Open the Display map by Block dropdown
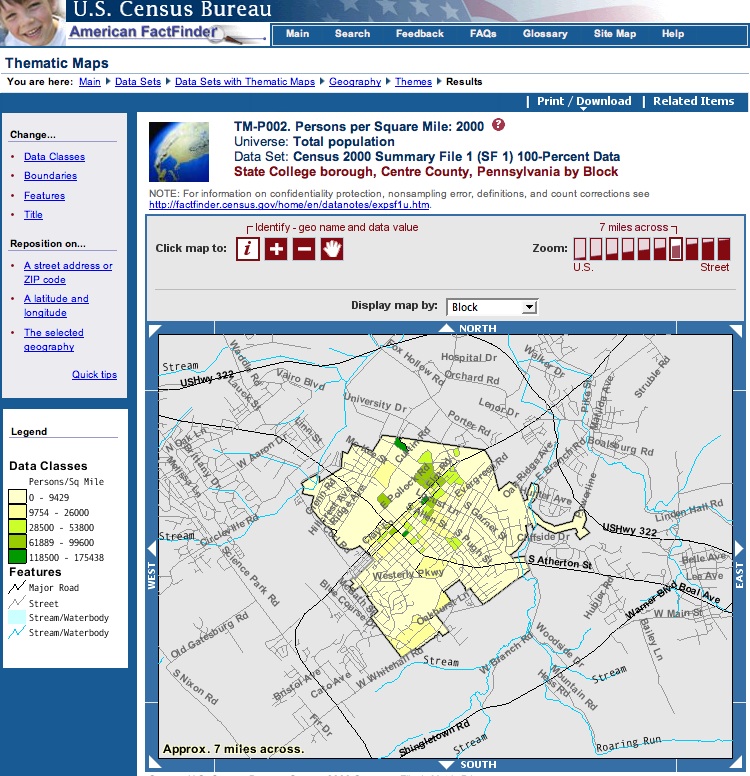Screen dimensions: 750x776 (492, 307)
